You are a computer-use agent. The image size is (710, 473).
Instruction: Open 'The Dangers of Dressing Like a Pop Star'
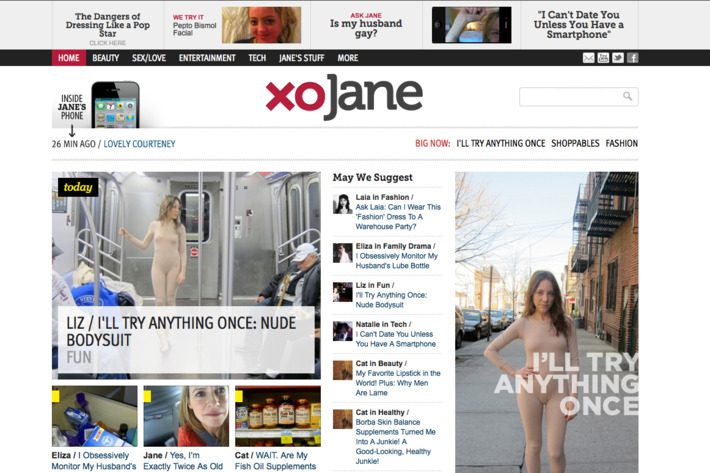(x=108, y=25)
